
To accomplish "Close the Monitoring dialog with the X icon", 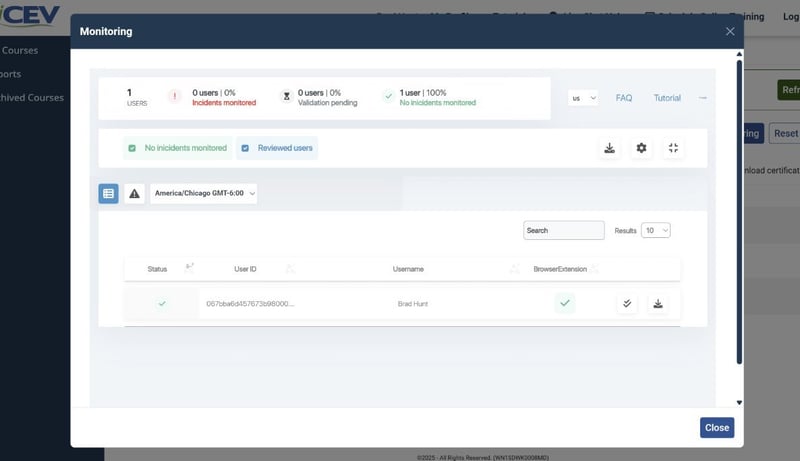I will (730, 32).
